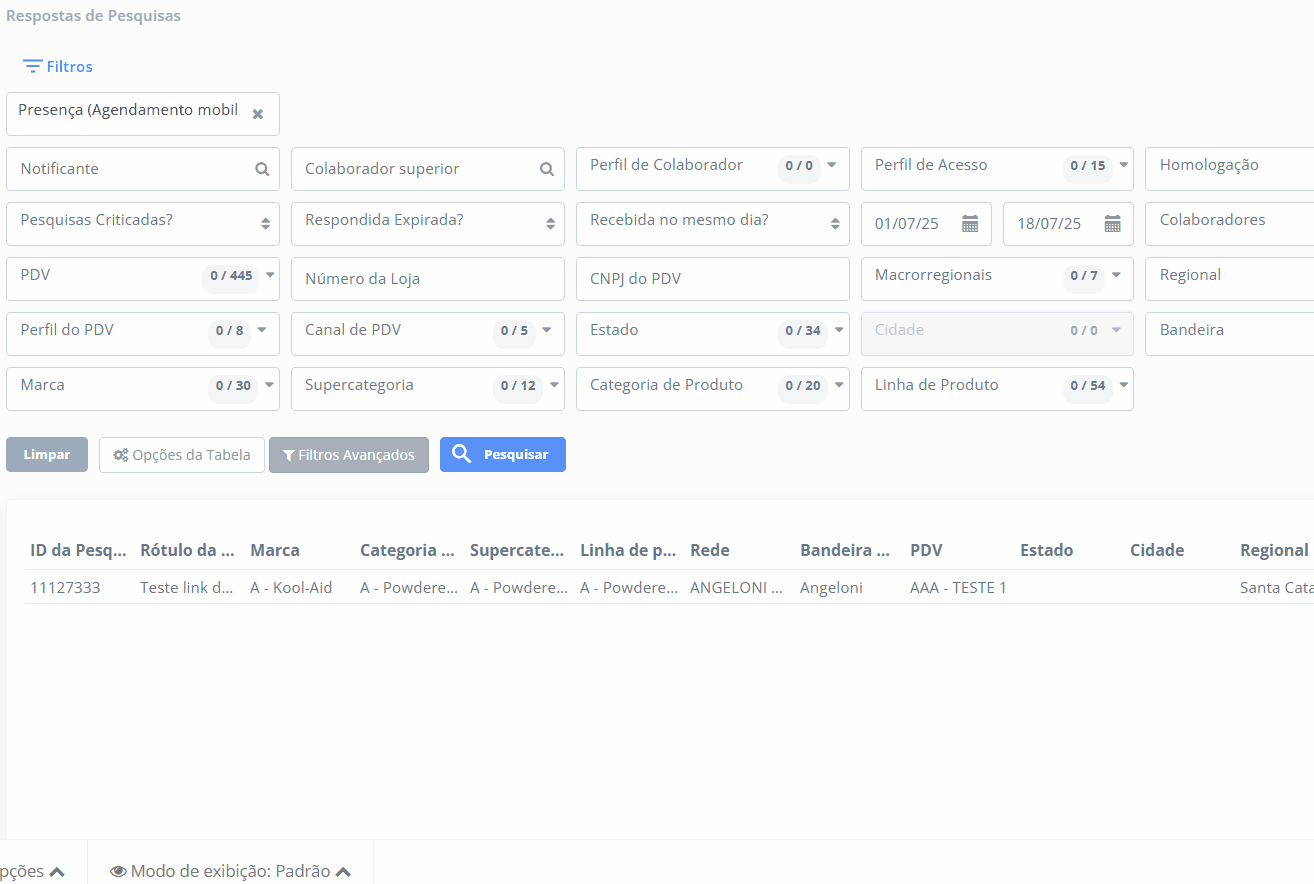Image resolution: width=1314 pixels, height=884 pixels.
Task: Open Respondida Expirada? selector
Action: (x=550, y=224)
